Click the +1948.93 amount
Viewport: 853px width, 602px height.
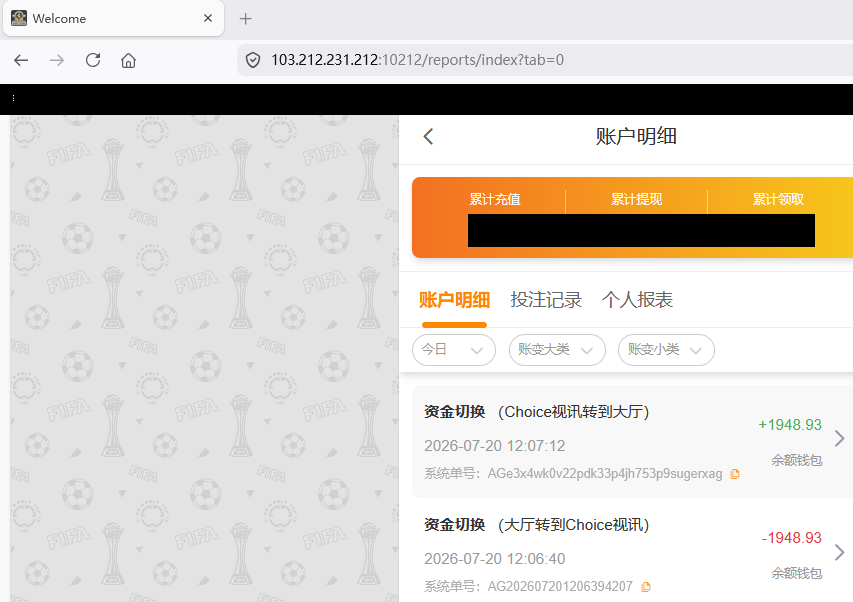click(790, 425)
